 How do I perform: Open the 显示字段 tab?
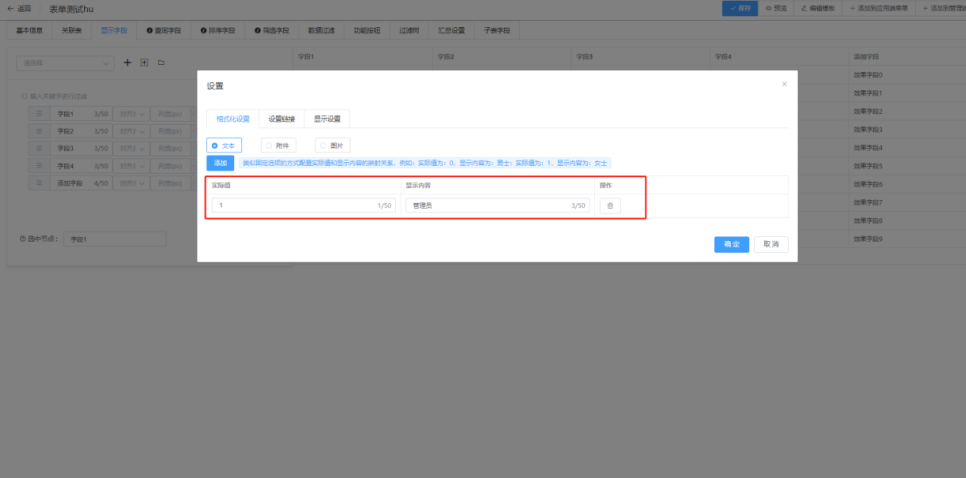pyautogui.click(x=114, y=30)
